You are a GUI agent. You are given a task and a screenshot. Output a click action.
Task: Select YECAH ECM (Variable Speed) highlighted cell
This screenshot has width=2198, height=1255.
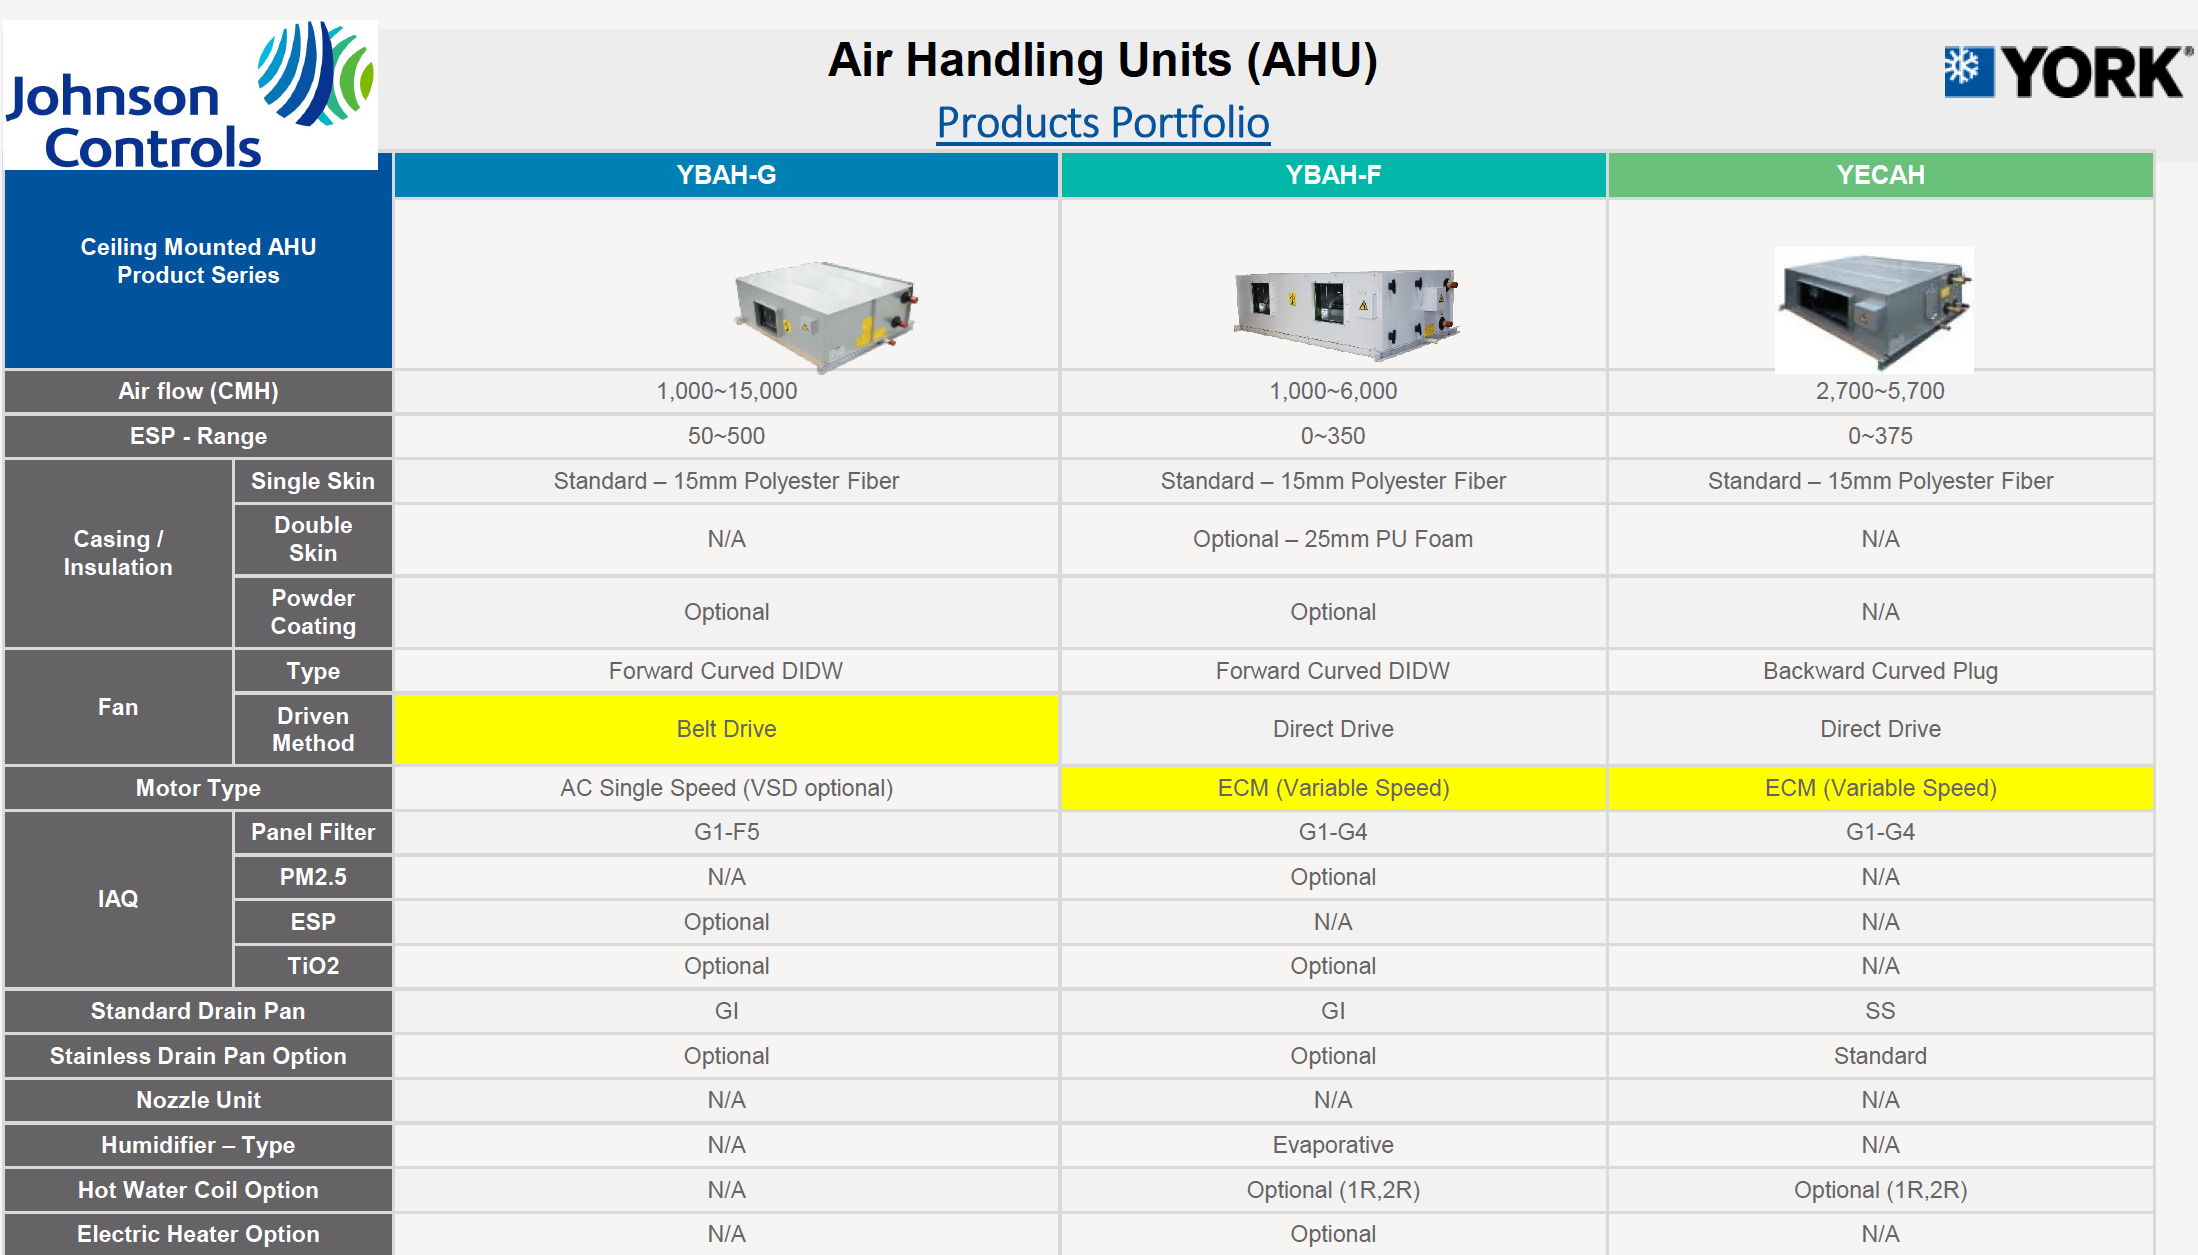pyautogui.click(x=1880, y=788)
